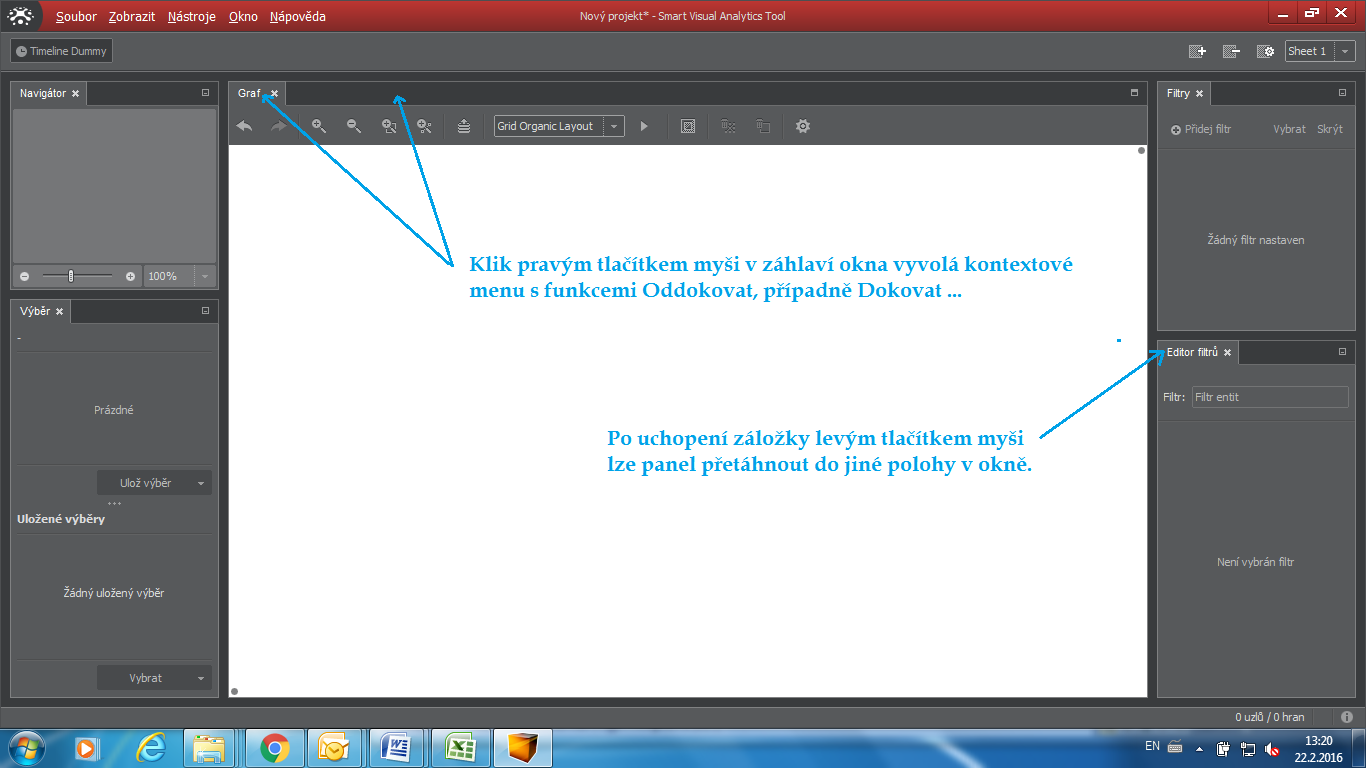
Task: Open the Nástroje menu
Action: coord(191,16)
